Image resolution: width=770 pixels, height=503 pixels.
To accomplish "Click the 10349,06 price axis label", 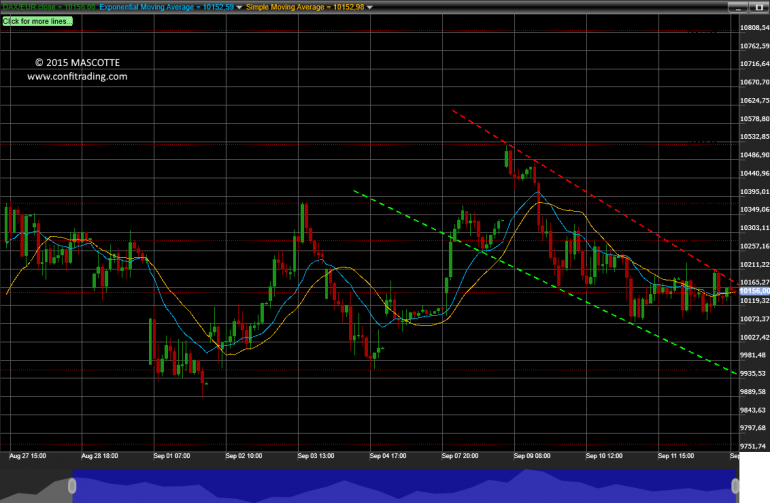I will click(755, 209).
